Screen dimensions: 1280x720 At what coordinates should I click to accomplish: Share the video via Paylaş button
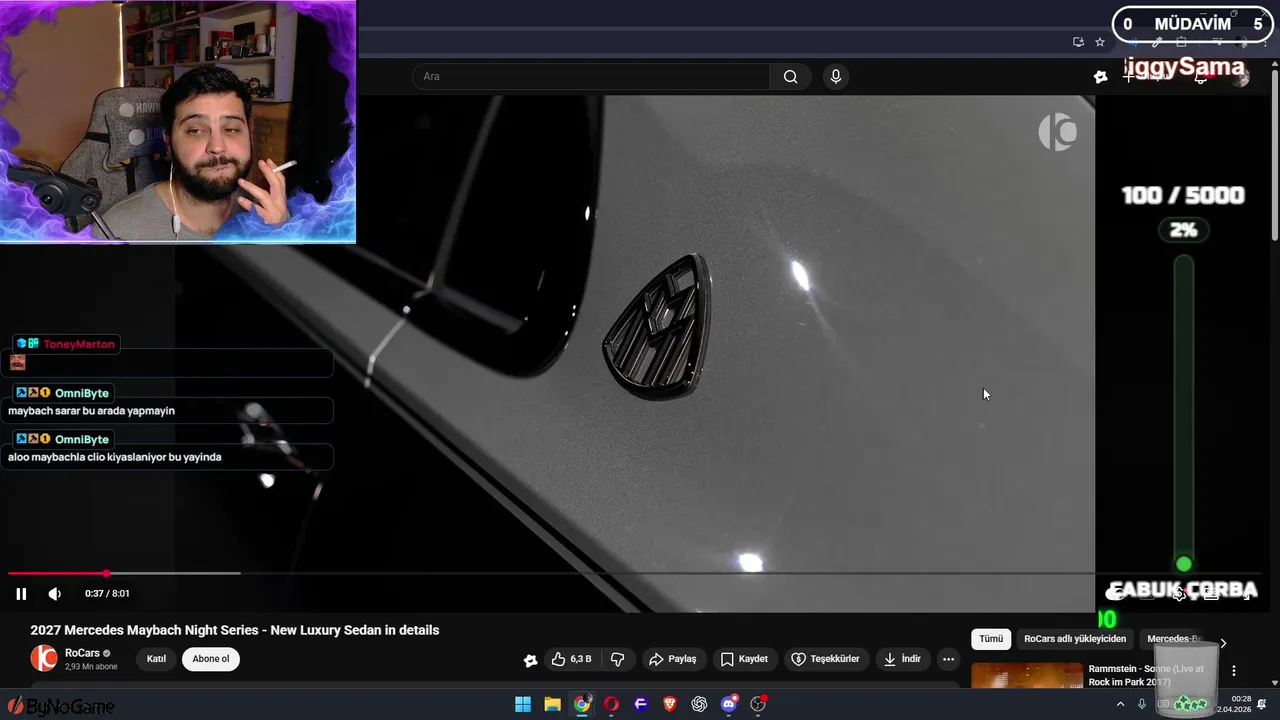pyautogui.click(x=672, y=659)
